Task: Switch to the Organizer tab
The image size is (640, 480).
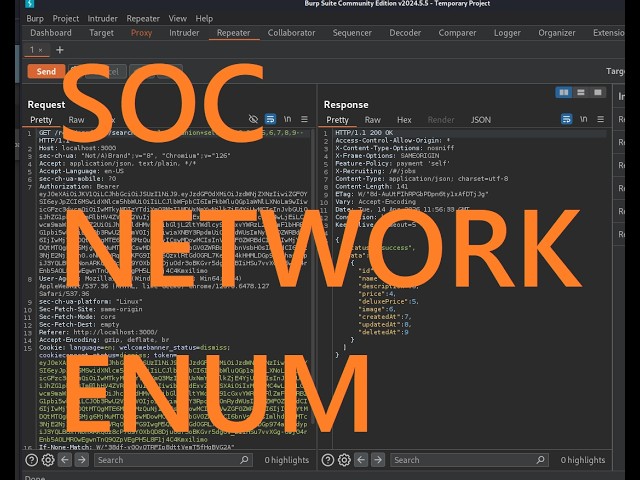Action: pyautogui.click(x=557, y=33)
